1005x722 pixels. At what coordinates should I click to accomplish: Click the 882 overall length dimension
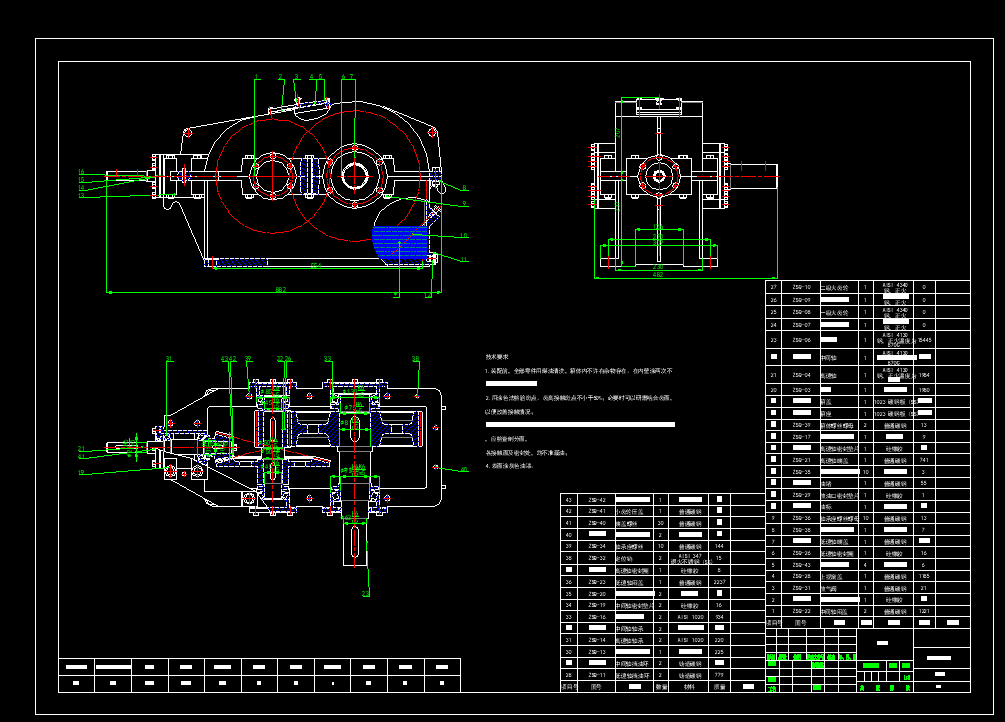click(281, 290)
